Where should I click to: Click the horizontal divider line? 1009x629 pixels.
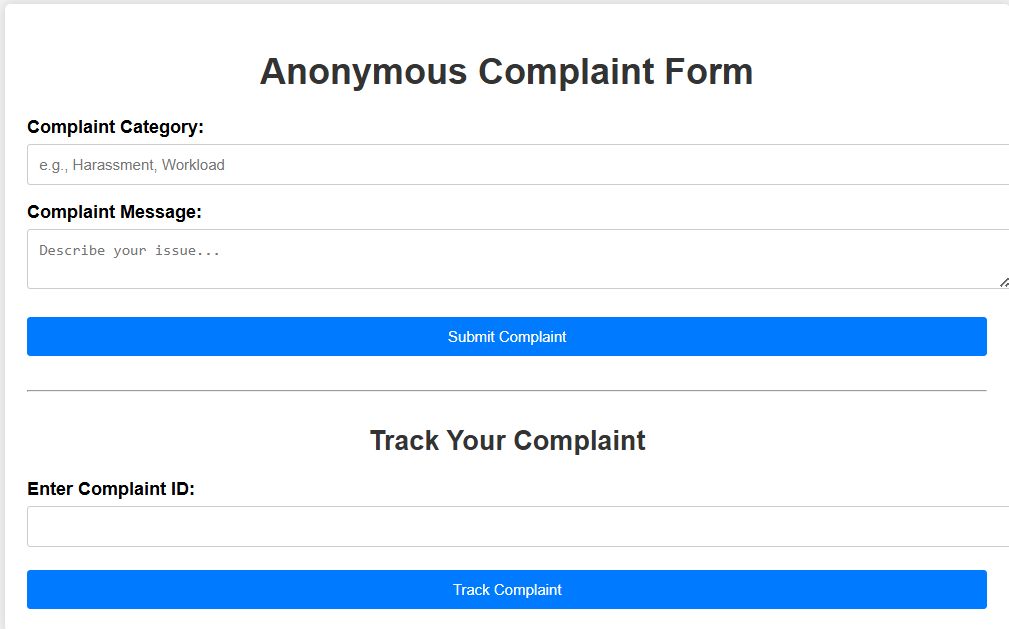click(x=506, y=390)
